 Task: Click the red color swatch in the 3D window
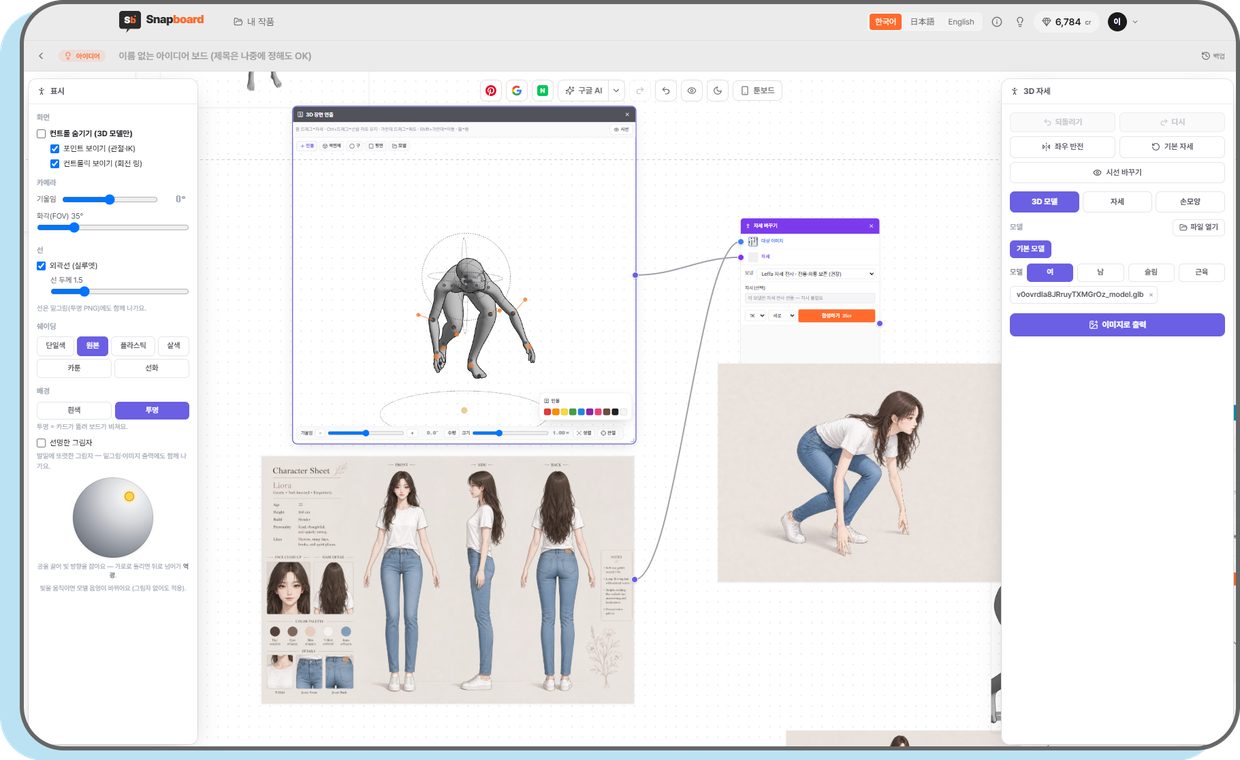(547, 412)
